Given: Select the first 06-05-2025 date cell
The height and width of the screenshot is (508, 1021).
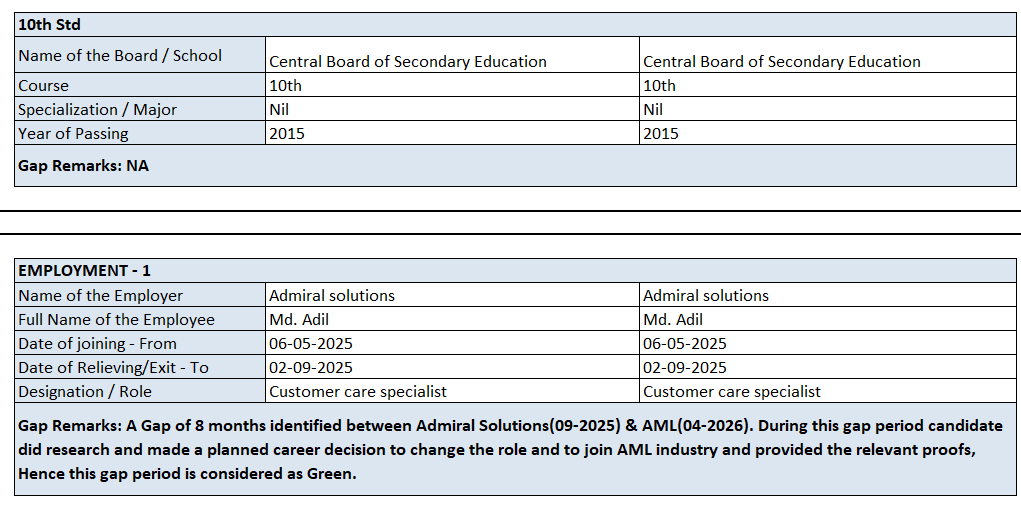Looking at the screenshot, I should [453, 343].
